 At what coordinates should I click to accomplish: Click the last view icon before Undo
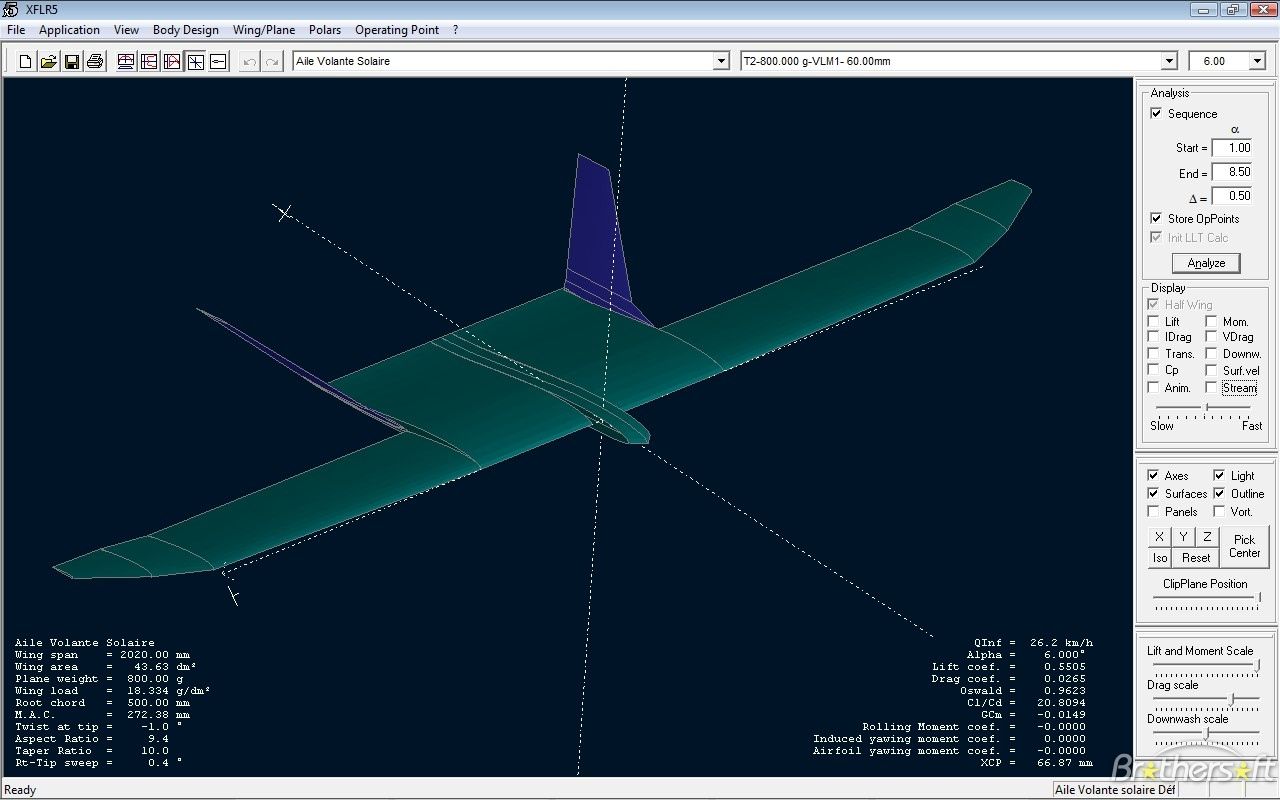[218, 61]
